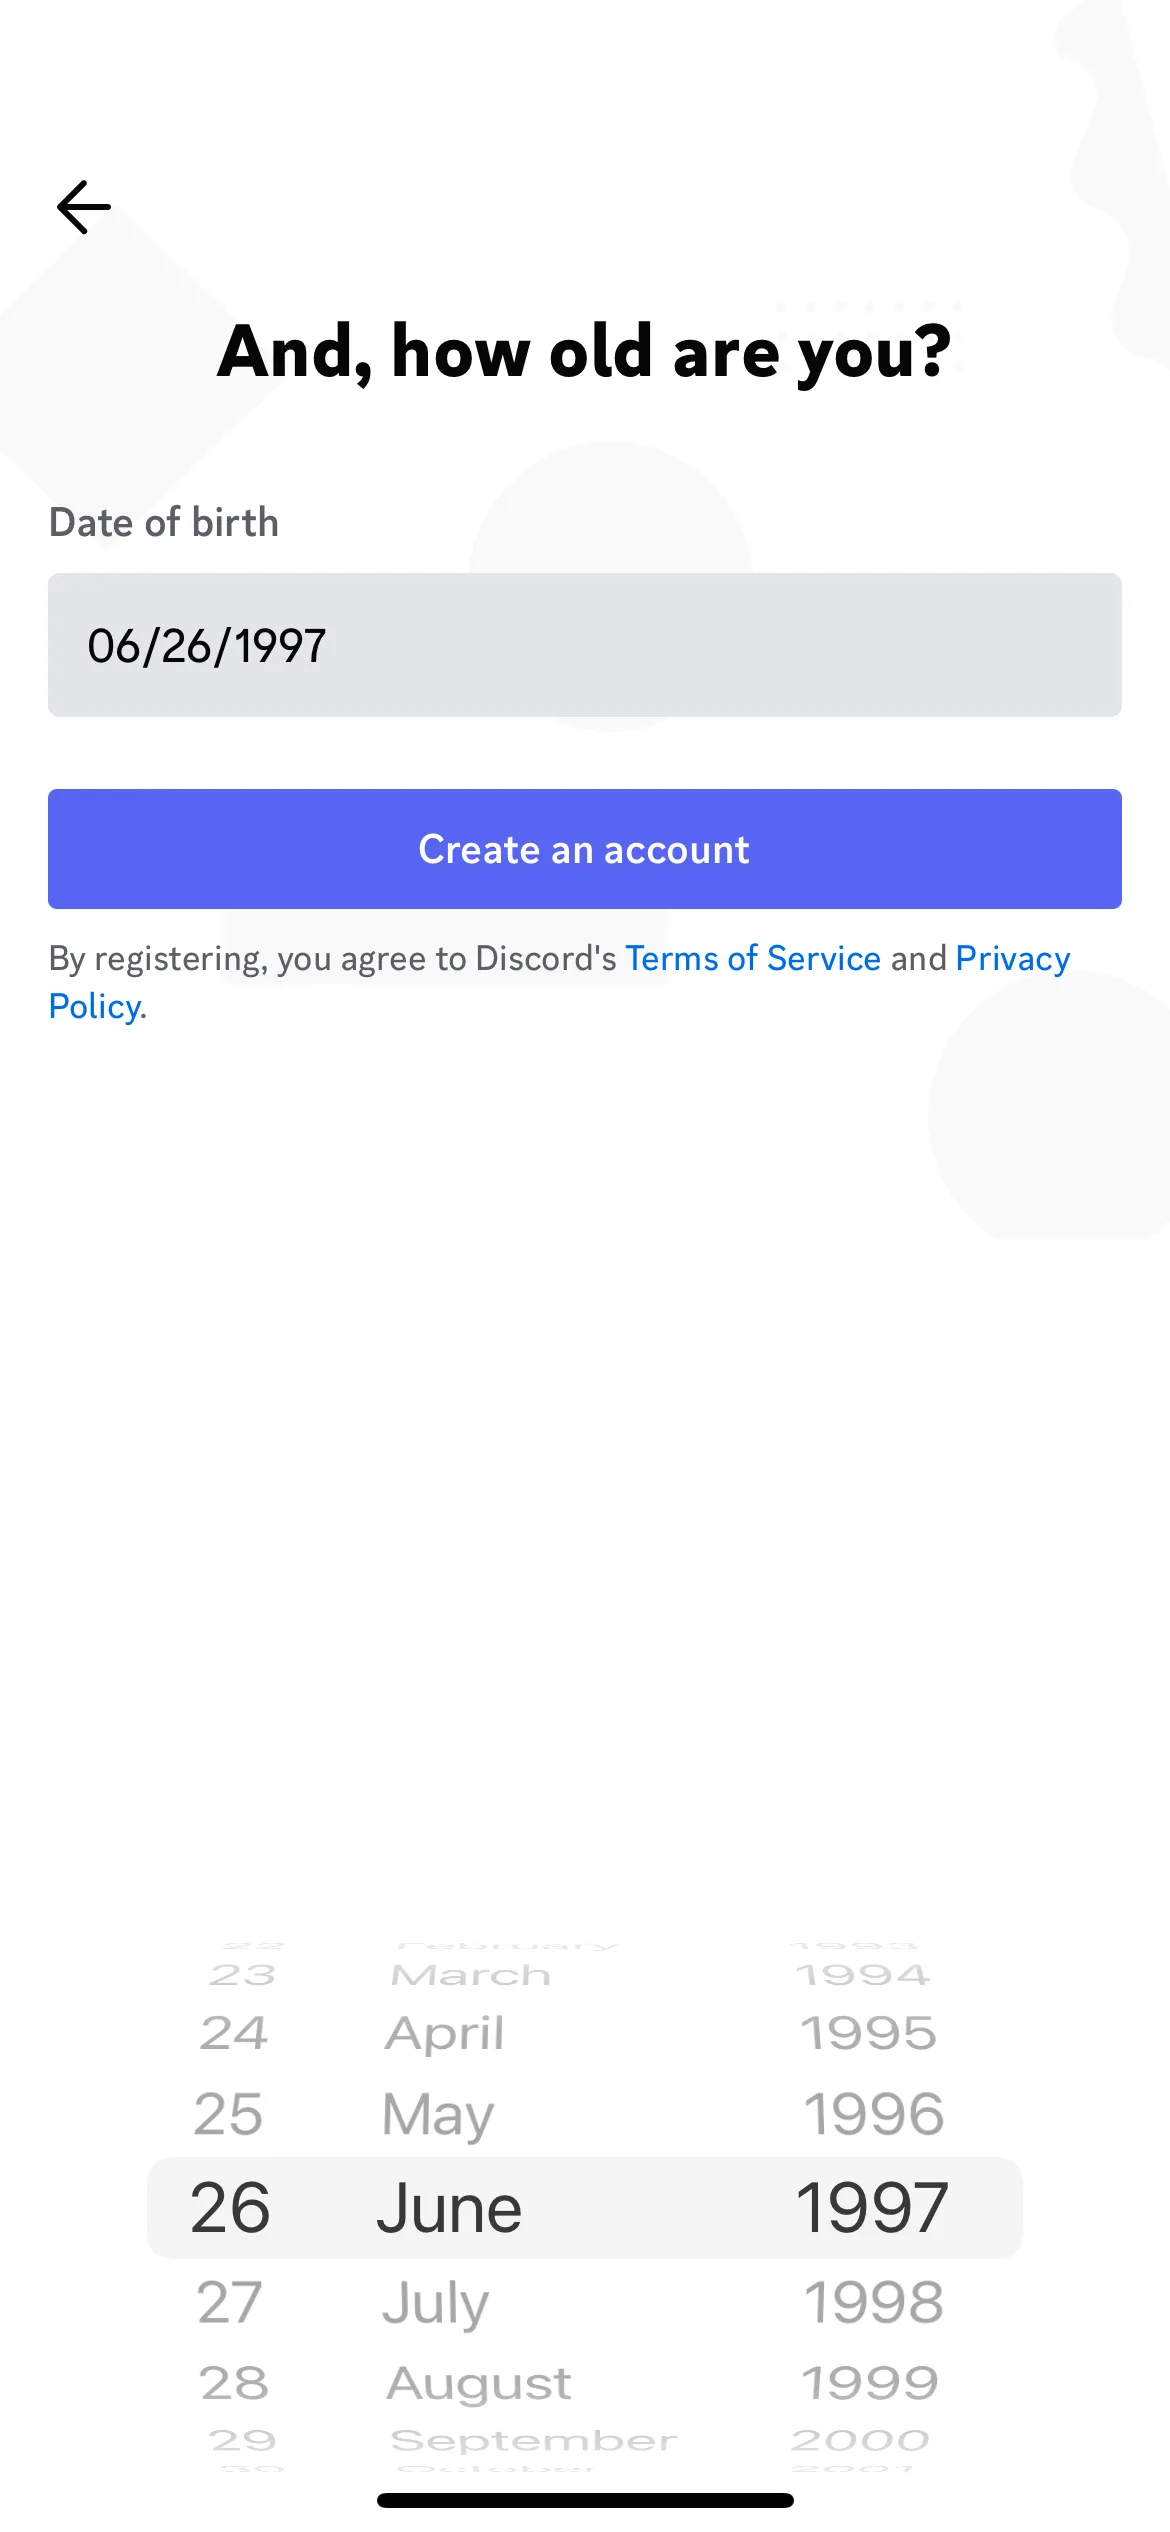Viewport: 1170px width, 2532px height.
Task: Open the Privacy Policy link
Action: (x=1012, y=958)
